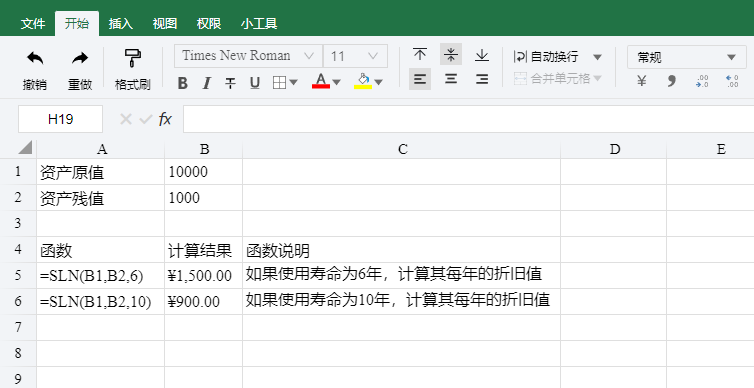Switch to the 插入 tab
This screenshot has width=754, height=388.
coord(120,24)
